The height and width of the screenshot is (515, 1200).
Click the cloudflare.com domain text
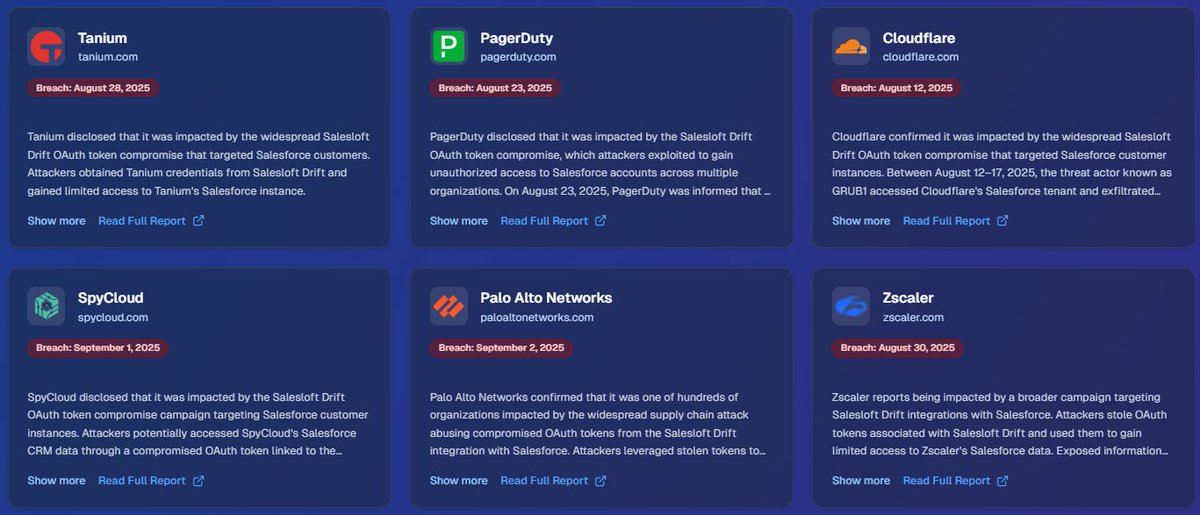[921, 57]
